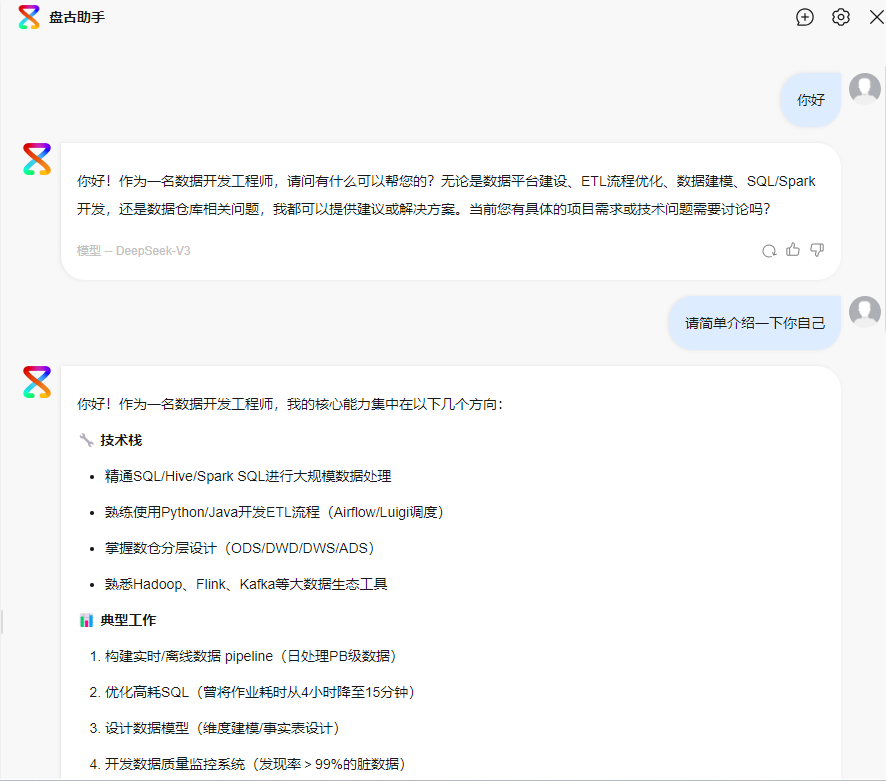Close the 盘古助手 panel

point(876,18)
